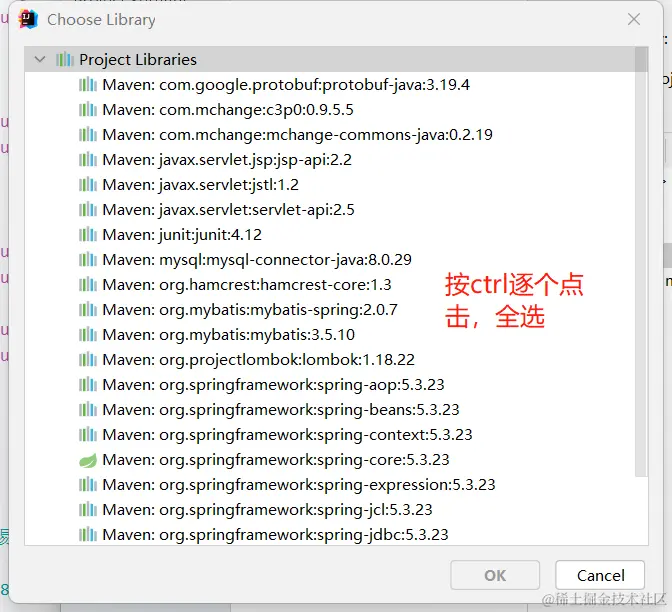Click the Project Libraries folder icon
This screenshot has width=672, height=612.
coord(65,60)
